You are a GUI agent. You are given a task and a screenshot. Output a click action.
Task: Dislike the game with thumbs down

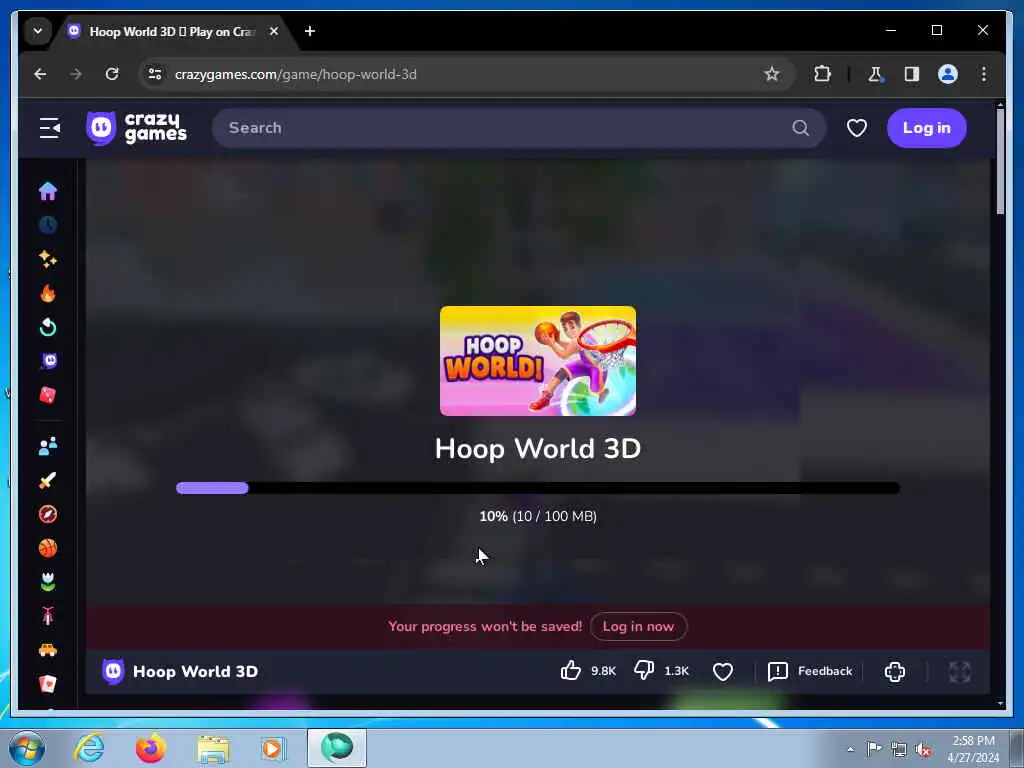coord(644,671)
